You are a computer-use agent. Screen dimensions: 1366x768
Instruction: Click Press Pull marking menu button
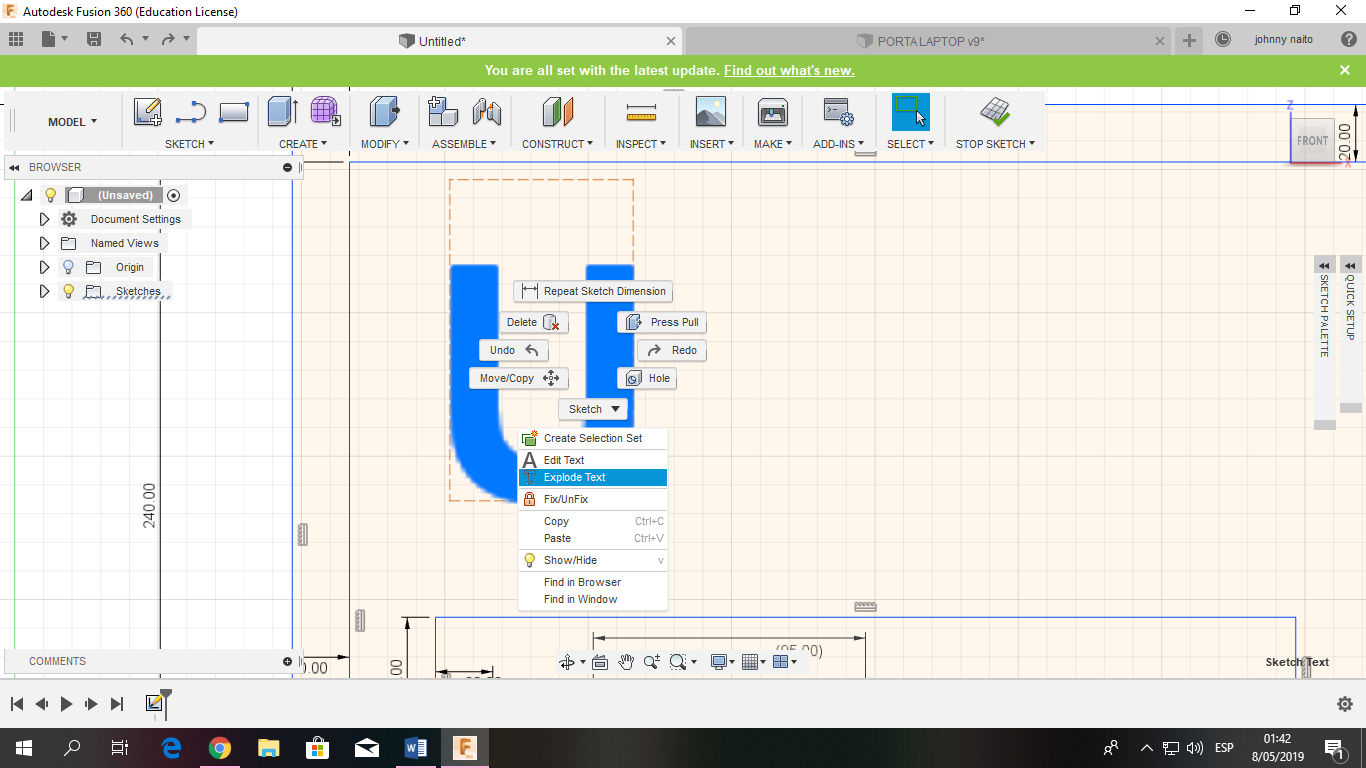point(662,322)
